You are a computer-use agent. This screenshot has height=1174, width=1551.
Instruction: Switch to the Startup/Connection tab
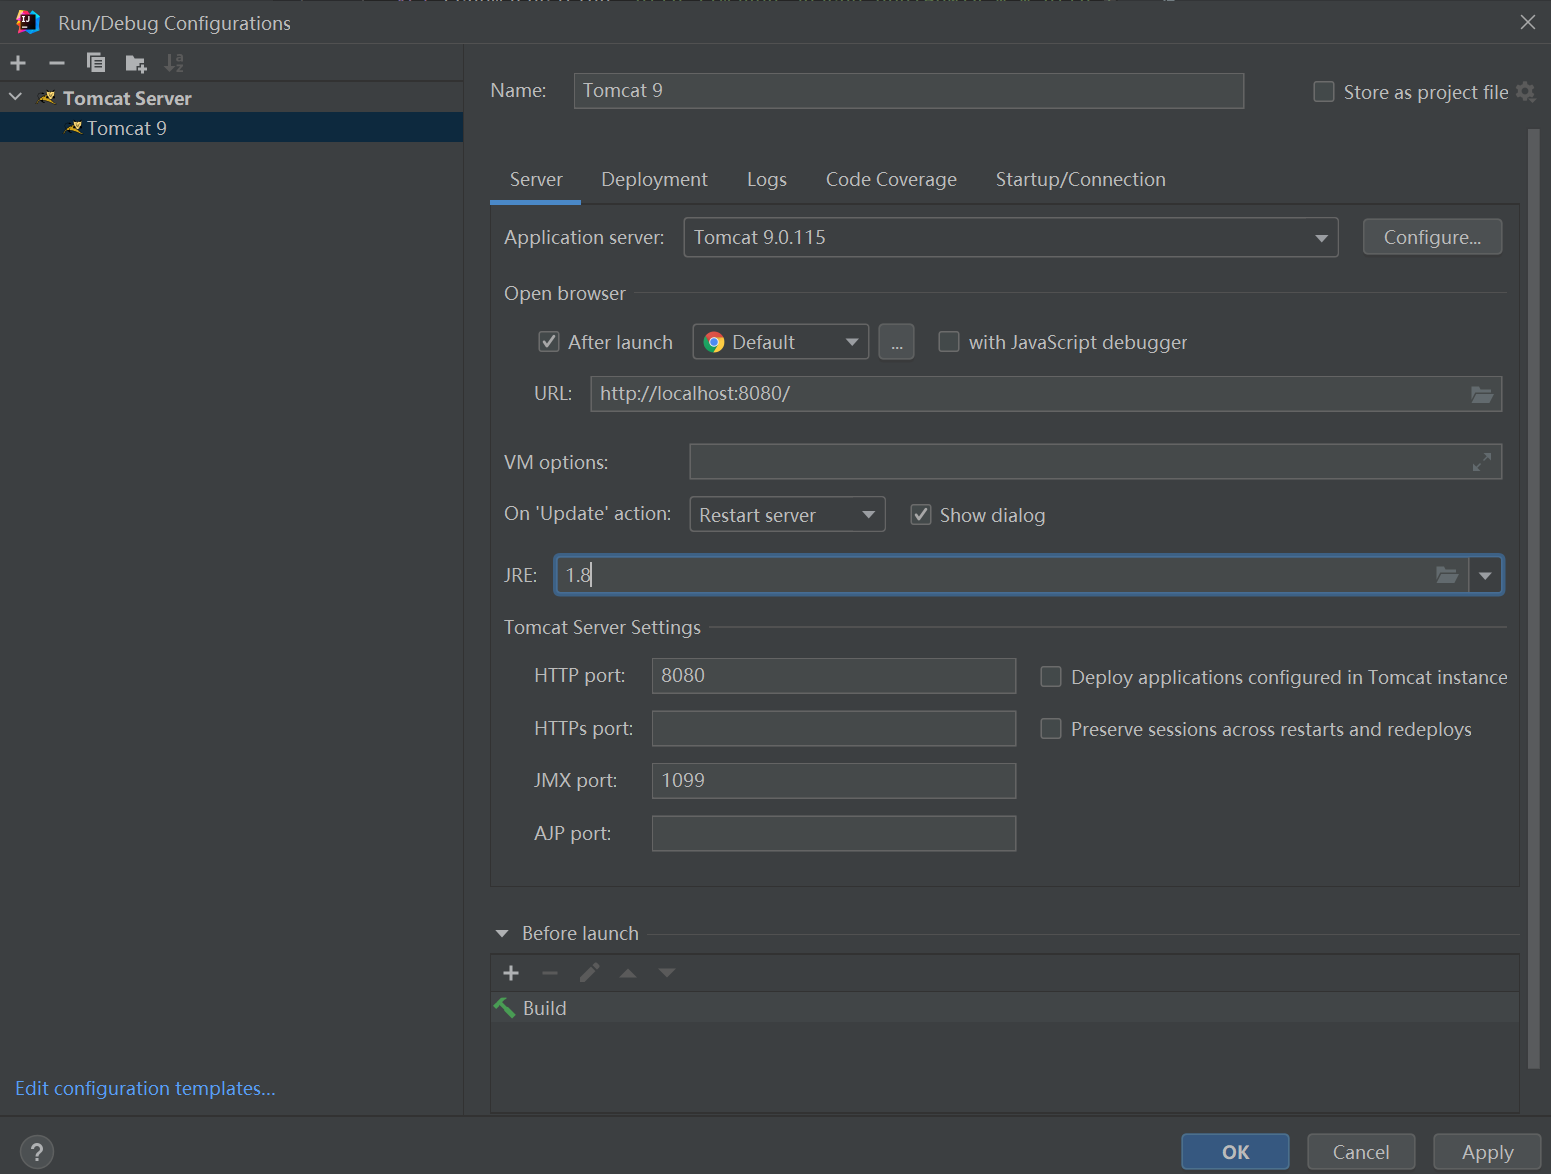coord(1081,180)
